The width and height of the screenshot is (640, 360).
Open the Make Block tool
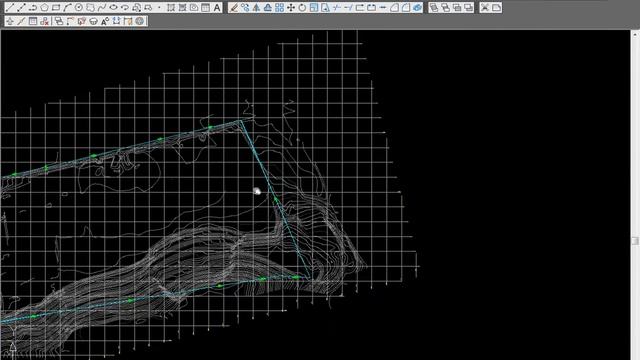click(x=148, y=8)
